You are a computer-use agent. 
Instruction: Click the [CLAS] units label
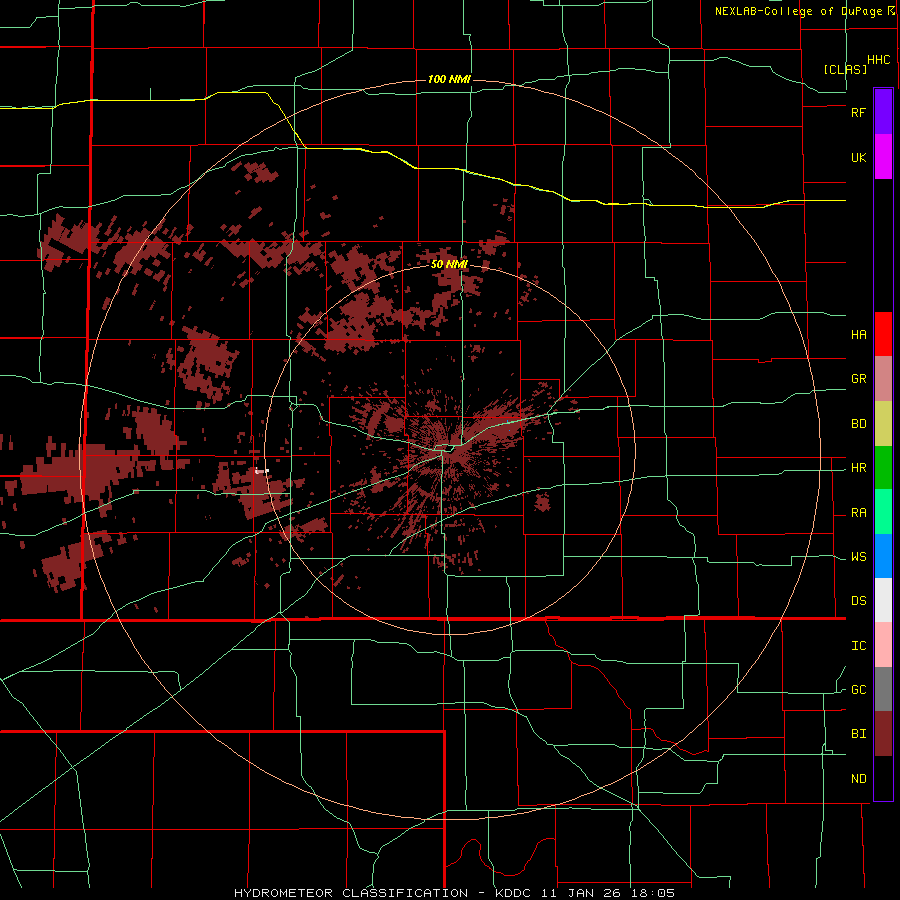[845, 69]
